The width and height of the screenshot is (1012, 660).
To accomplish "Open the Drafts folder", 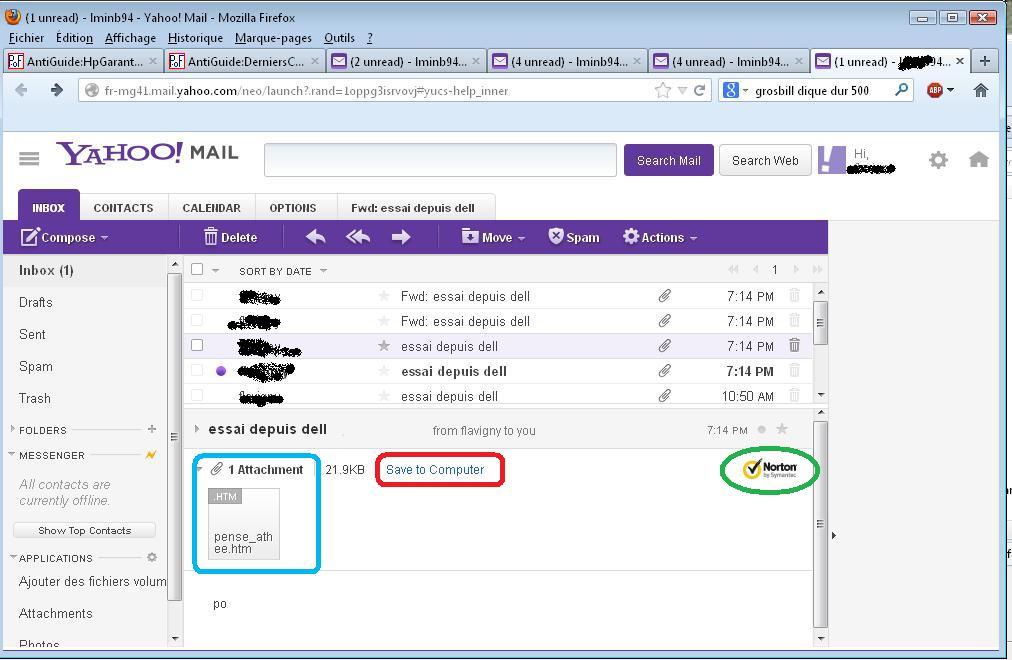I will (35, 302).
